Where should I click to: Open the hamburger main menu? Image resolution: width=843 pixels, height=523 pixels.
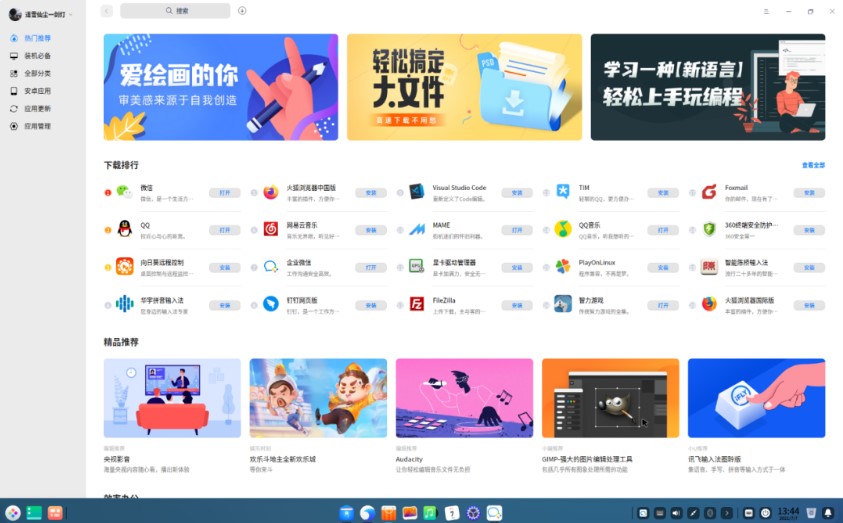[x=766, y=11]
